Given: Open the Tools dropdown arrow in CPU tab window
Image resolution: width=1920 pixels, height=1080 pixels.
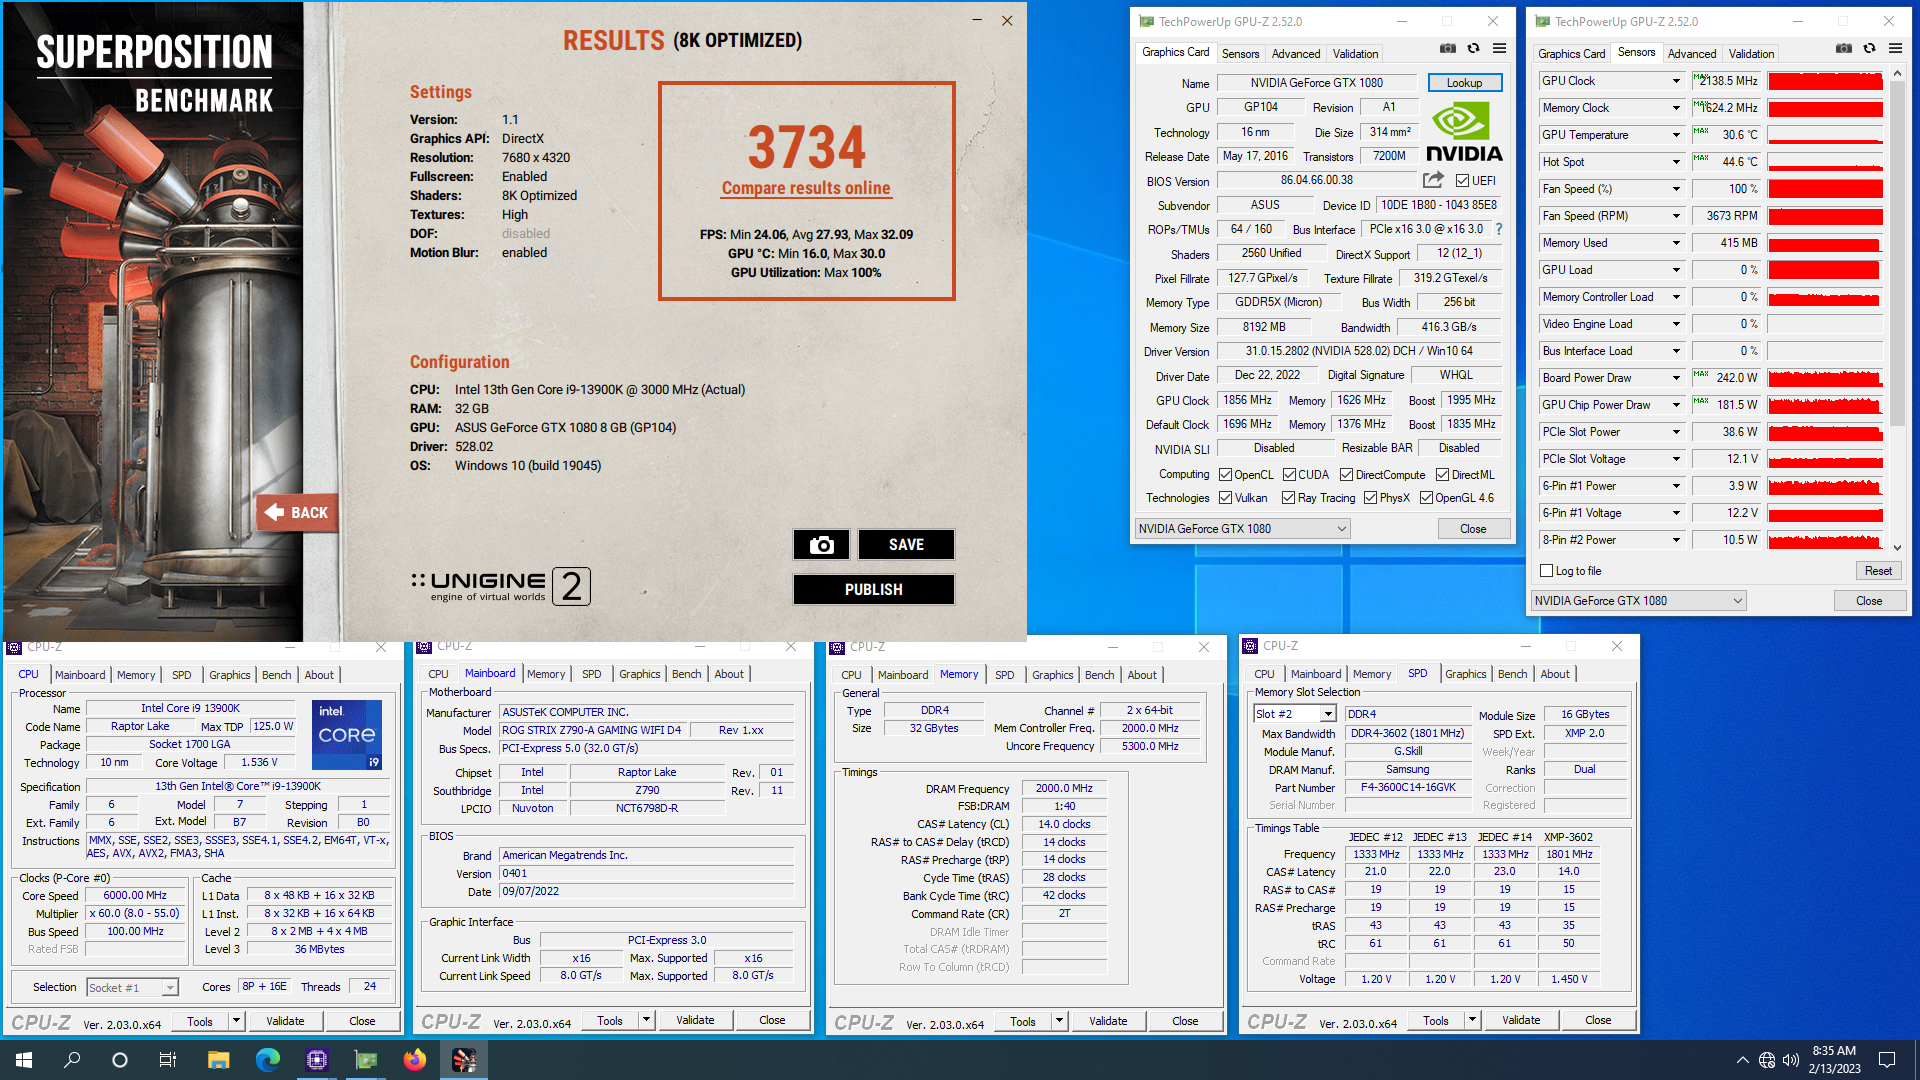Looking at the screenshot, I should point(236,1021).
